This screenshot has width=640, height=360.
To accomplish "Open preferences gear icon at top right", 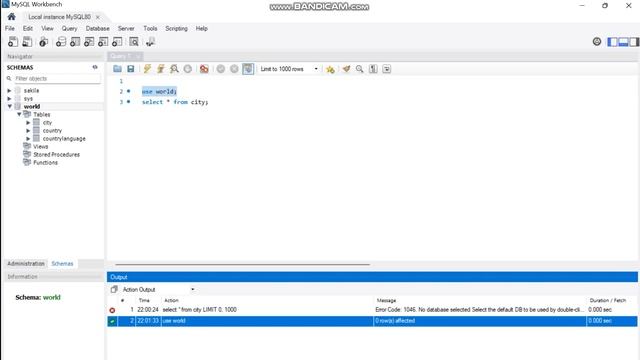I will click(597, 41).
